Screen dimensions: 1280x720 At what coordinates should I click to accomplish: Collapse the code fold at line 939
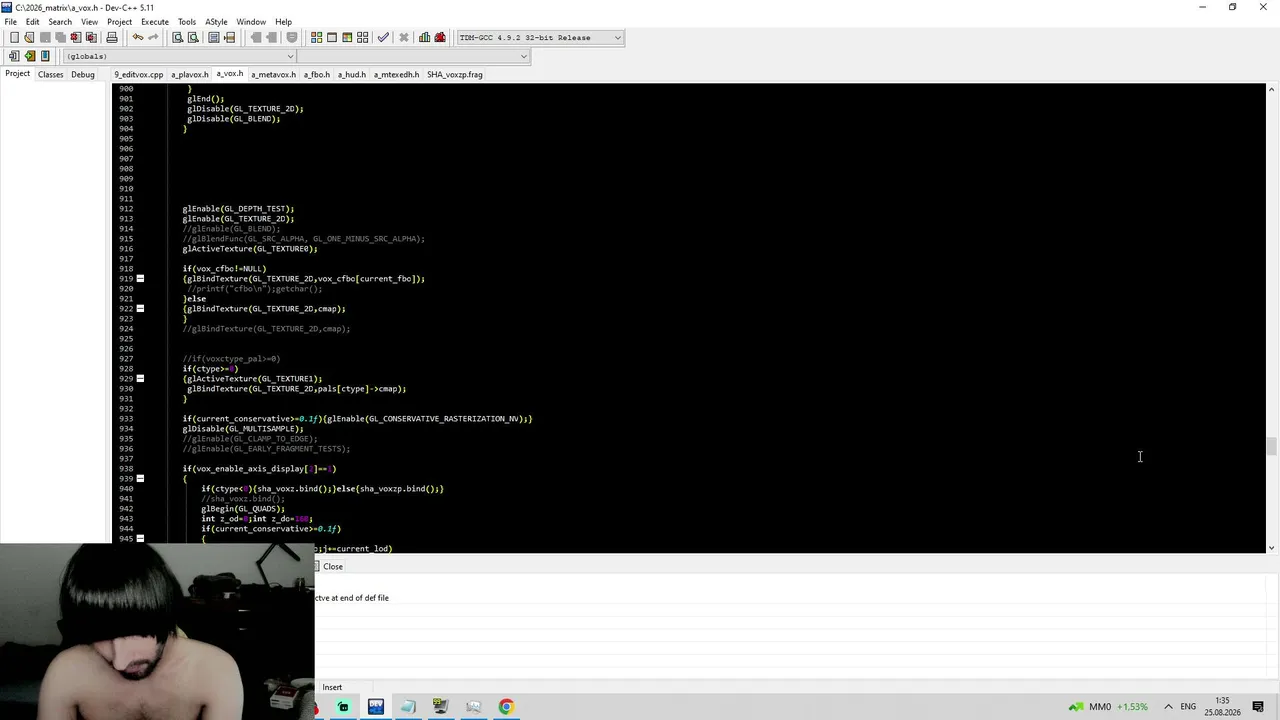tap(140, 478)
